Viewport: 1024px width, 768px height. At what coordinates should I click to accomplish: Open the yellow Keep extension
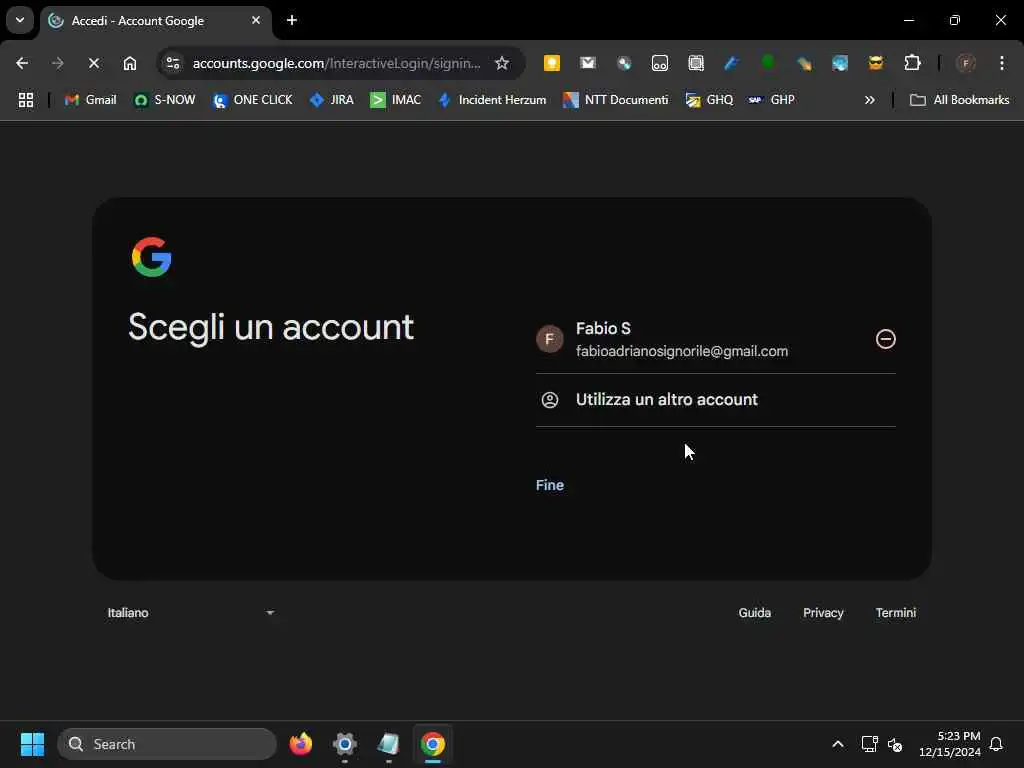(x=552, y=63)
